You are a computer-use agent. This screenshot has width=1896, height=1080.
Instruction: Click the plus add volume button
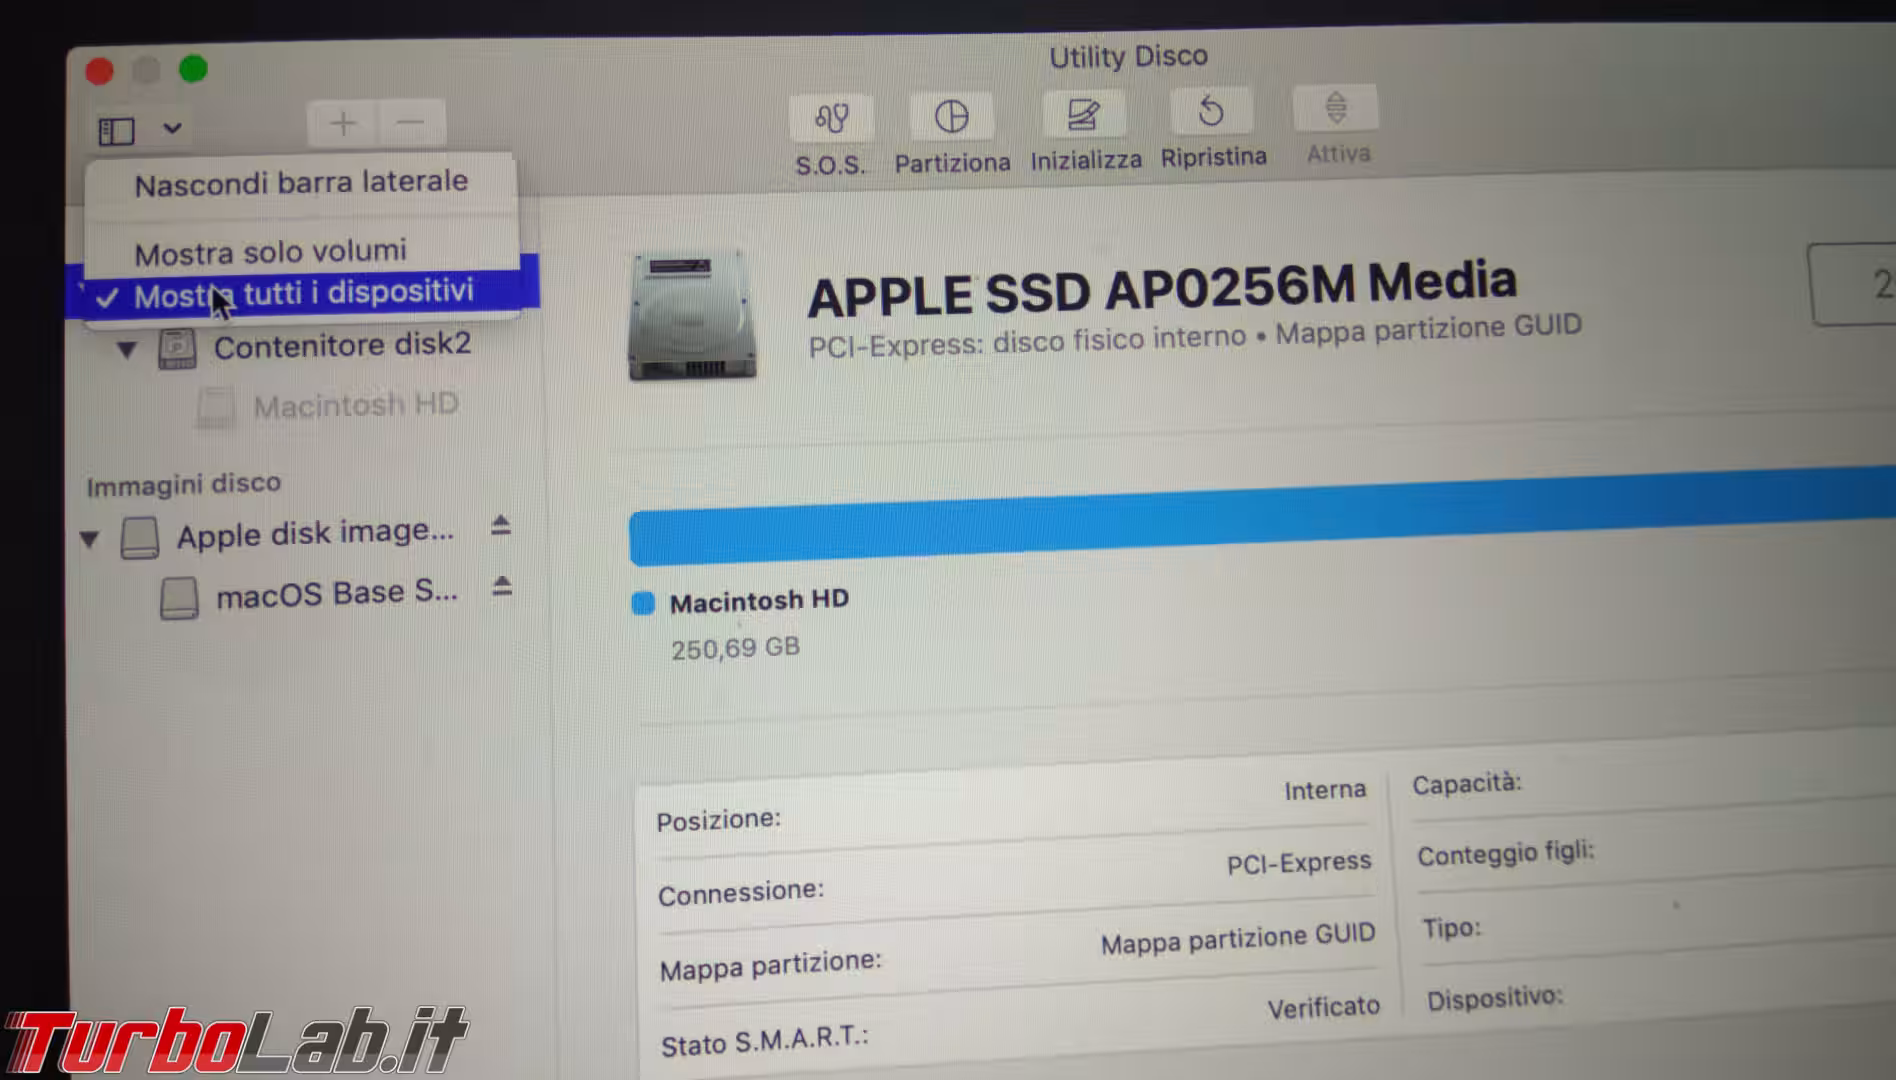(x=343, y=124)
